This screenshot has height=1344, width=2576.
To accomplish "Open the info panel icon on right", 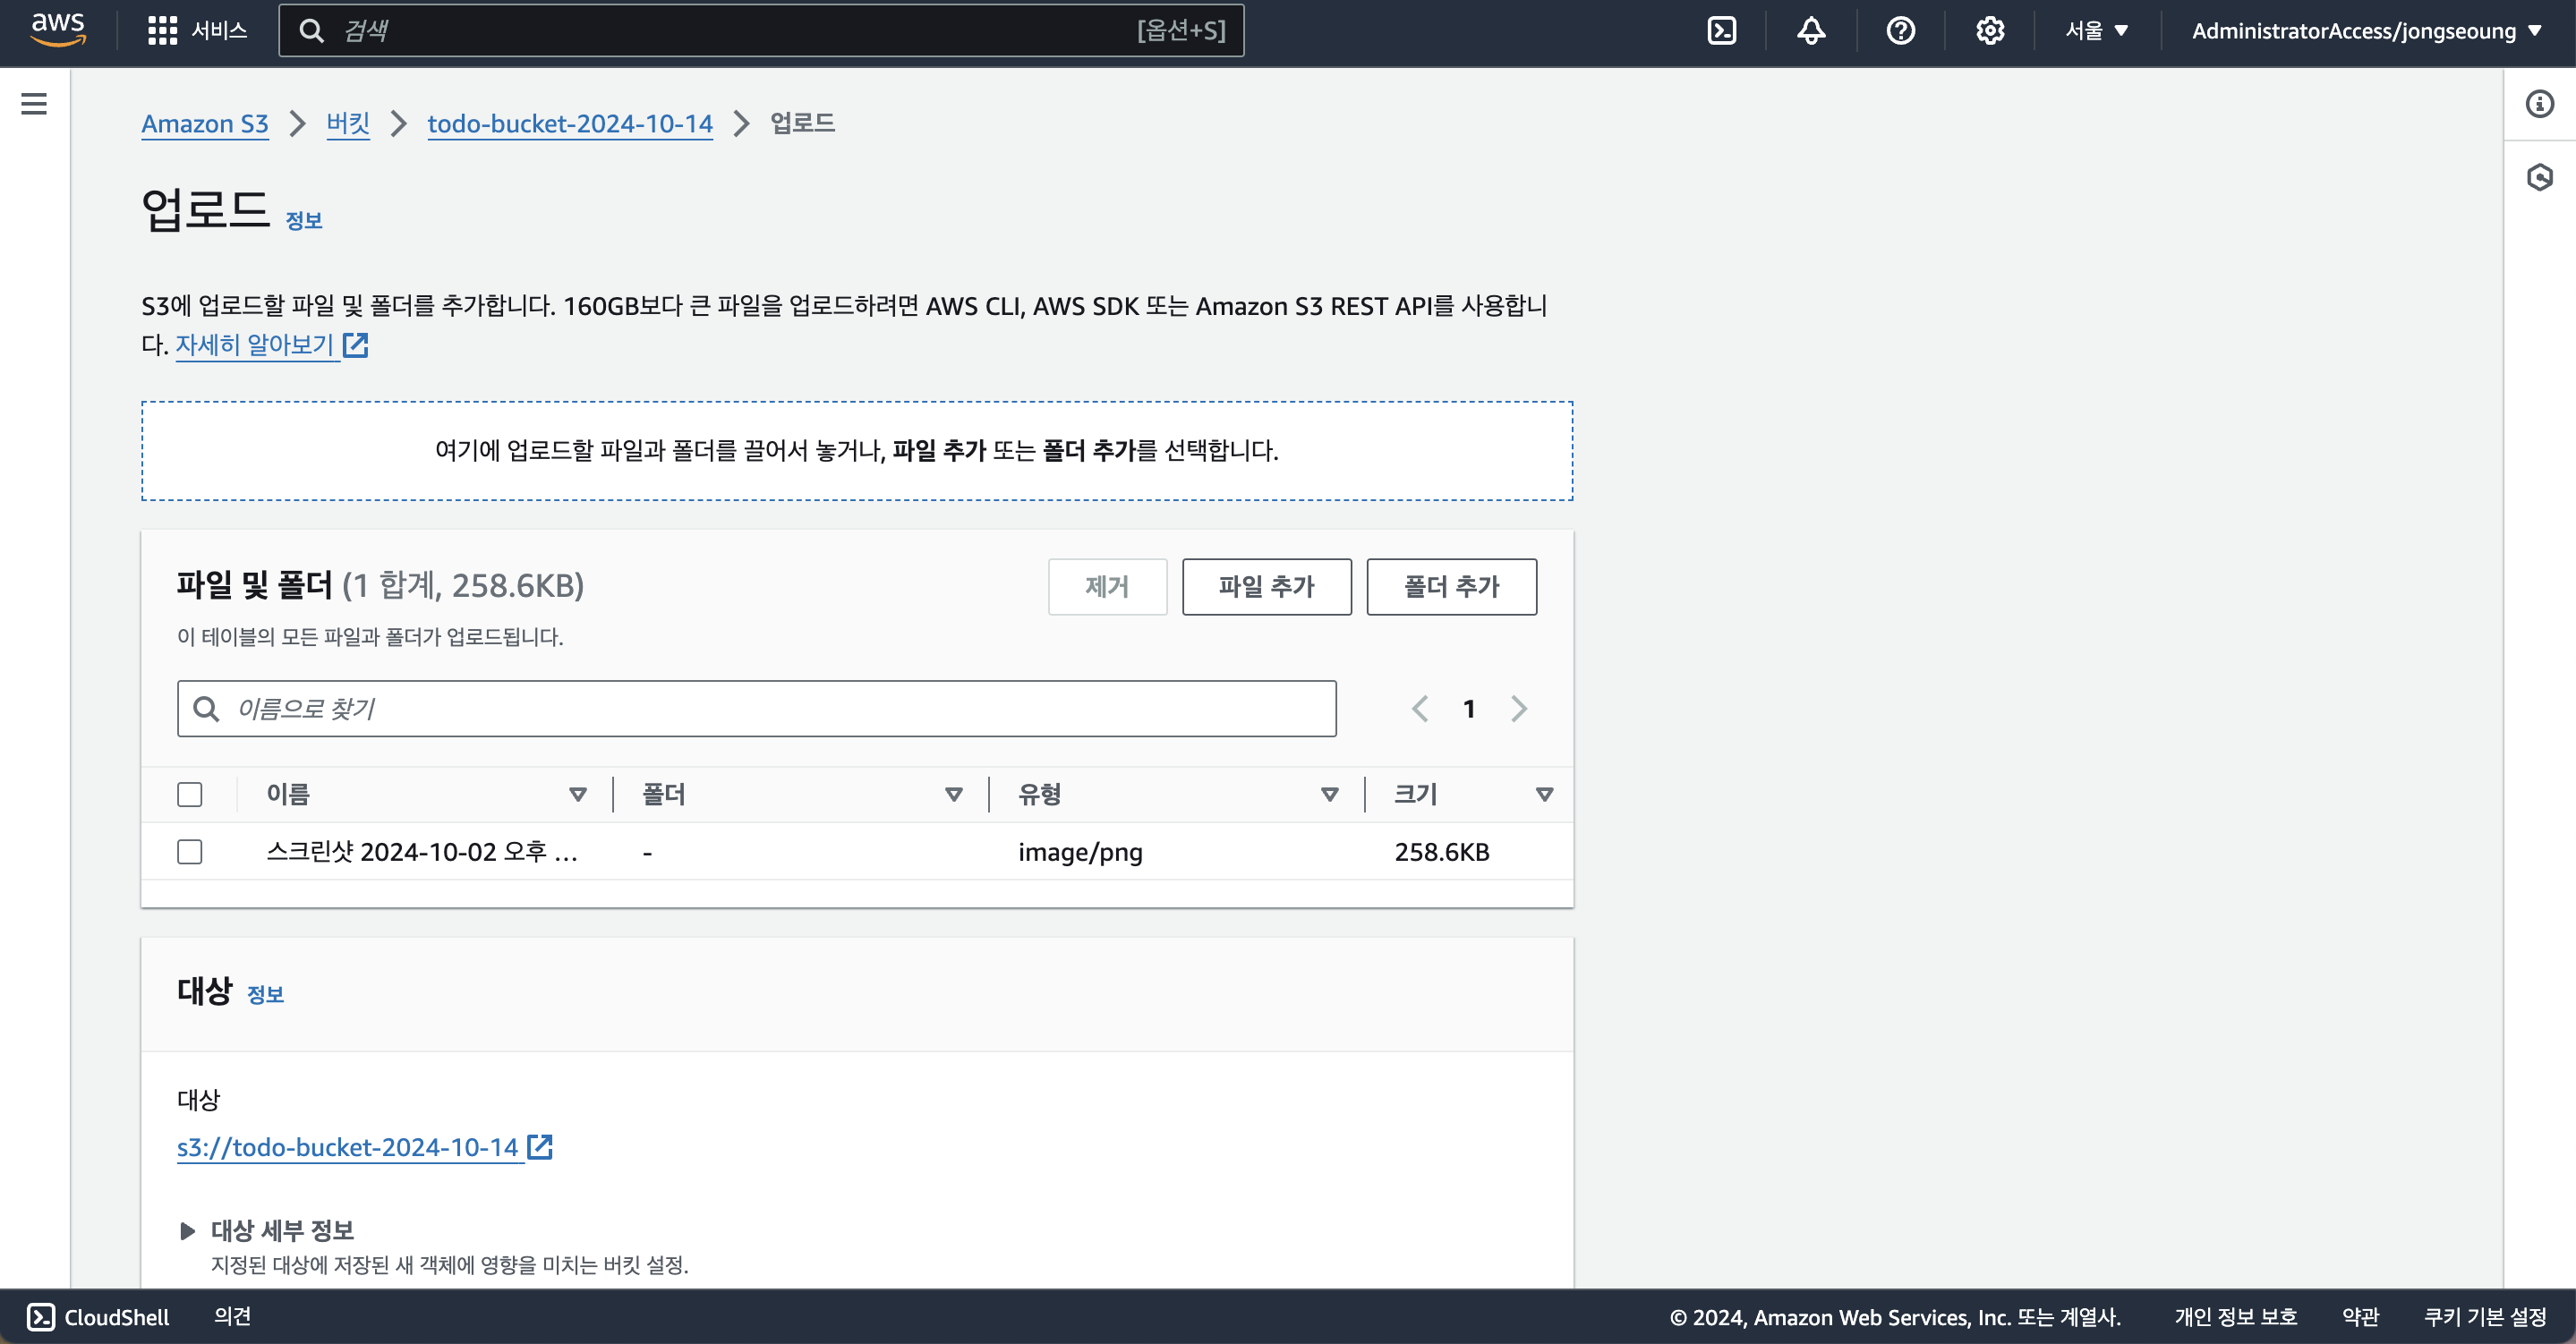I will point(2539,104).
